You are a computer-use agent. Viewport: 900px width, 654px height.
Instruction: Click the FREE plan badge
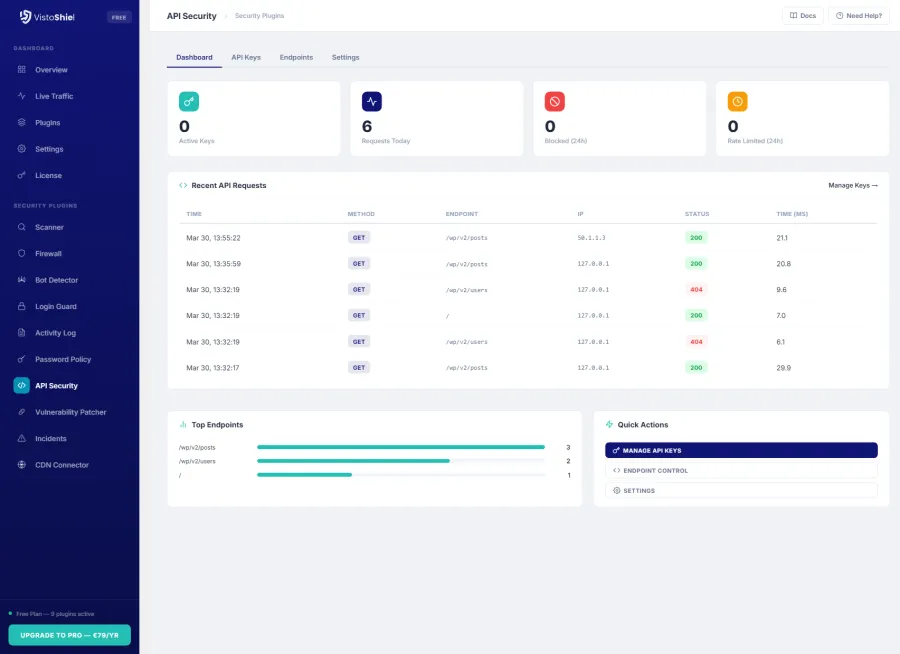(120, 16)
